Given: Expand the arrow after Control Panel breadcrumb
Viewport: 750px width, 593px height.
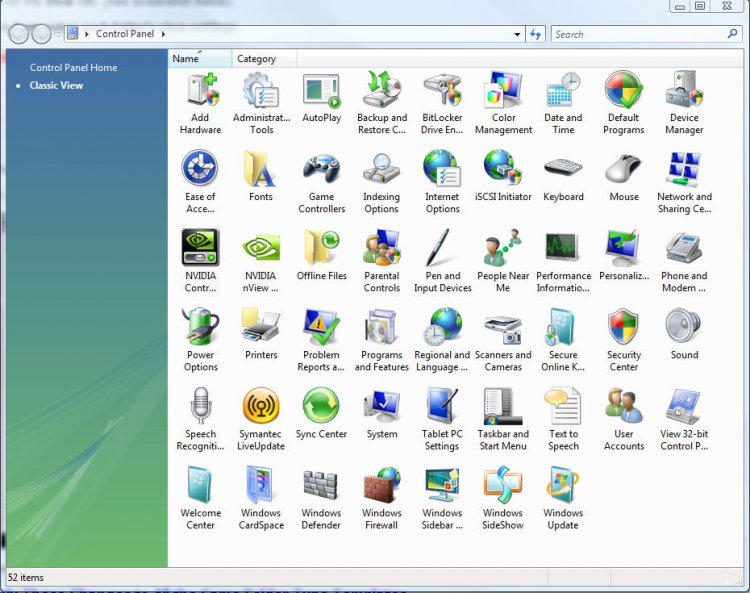Looking at the screenshot, I should (x=163, y=34).
